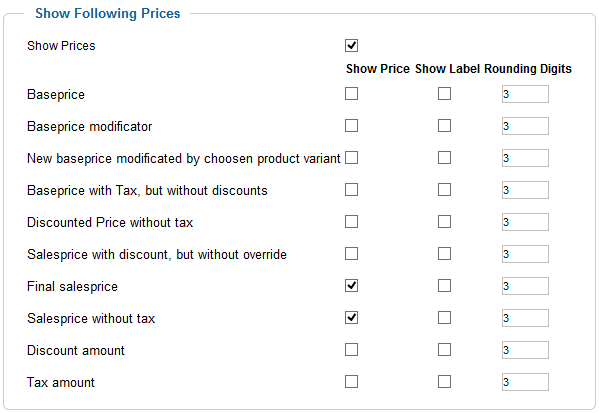Enable Show Price for Discounted Price without tax

(x=351, y=222)
